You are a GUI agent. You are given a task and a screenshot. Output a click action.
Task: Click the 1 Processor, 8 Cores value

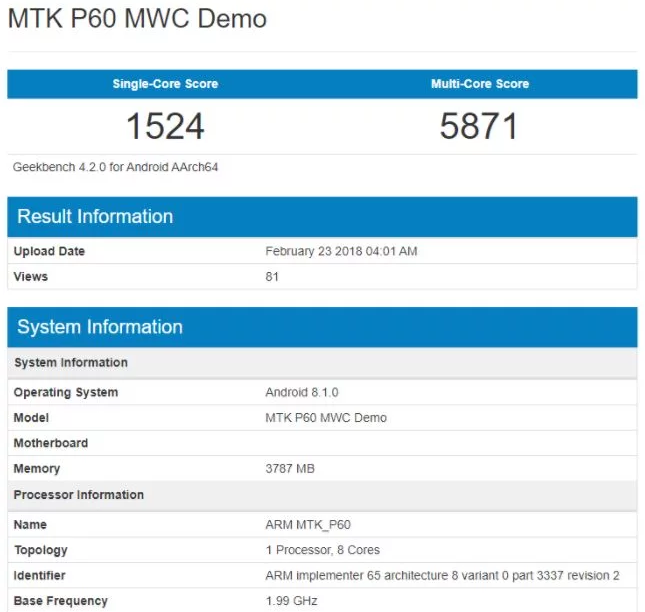[322, 550]
